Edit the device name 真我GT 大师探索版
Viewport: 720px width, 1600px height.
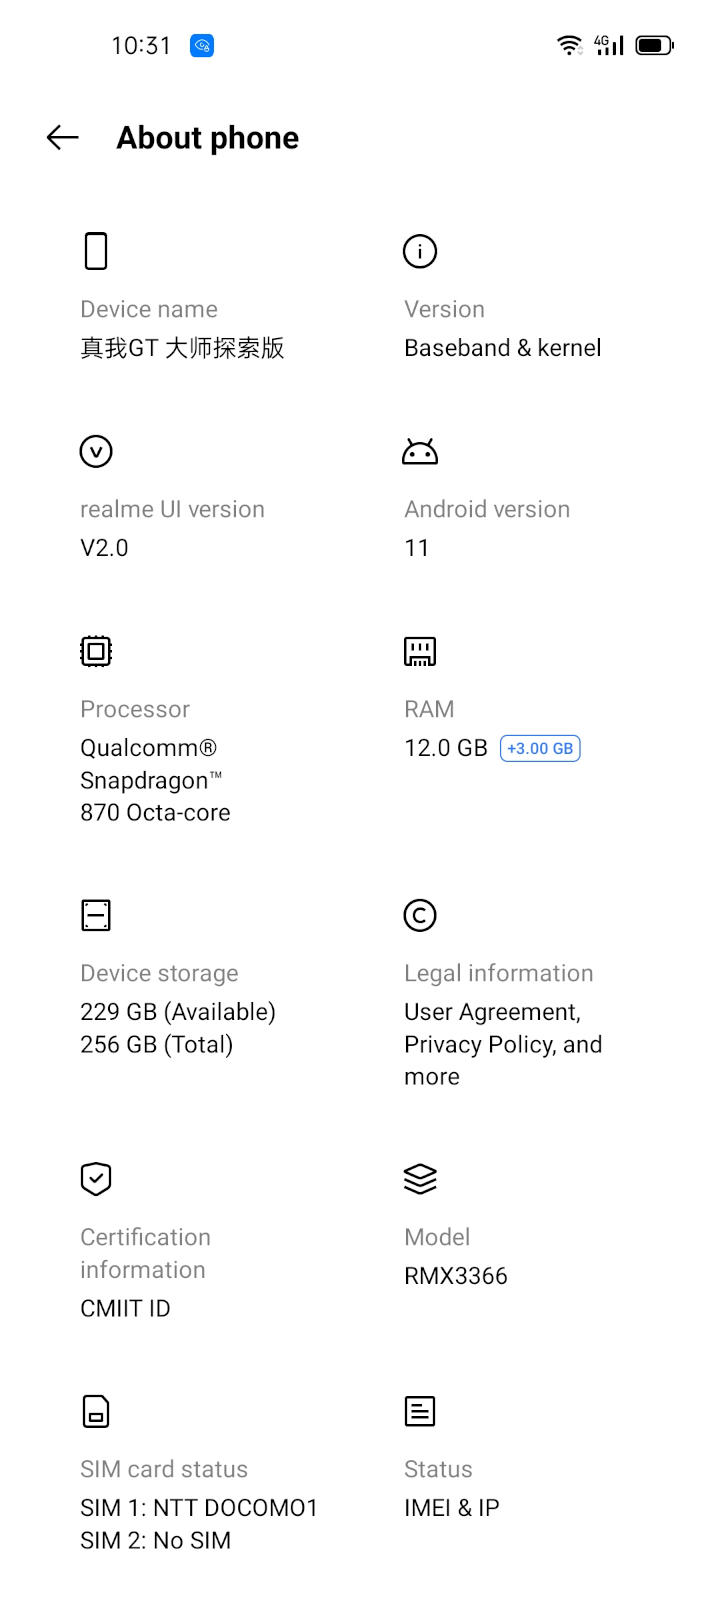click(x=182, y=348)
